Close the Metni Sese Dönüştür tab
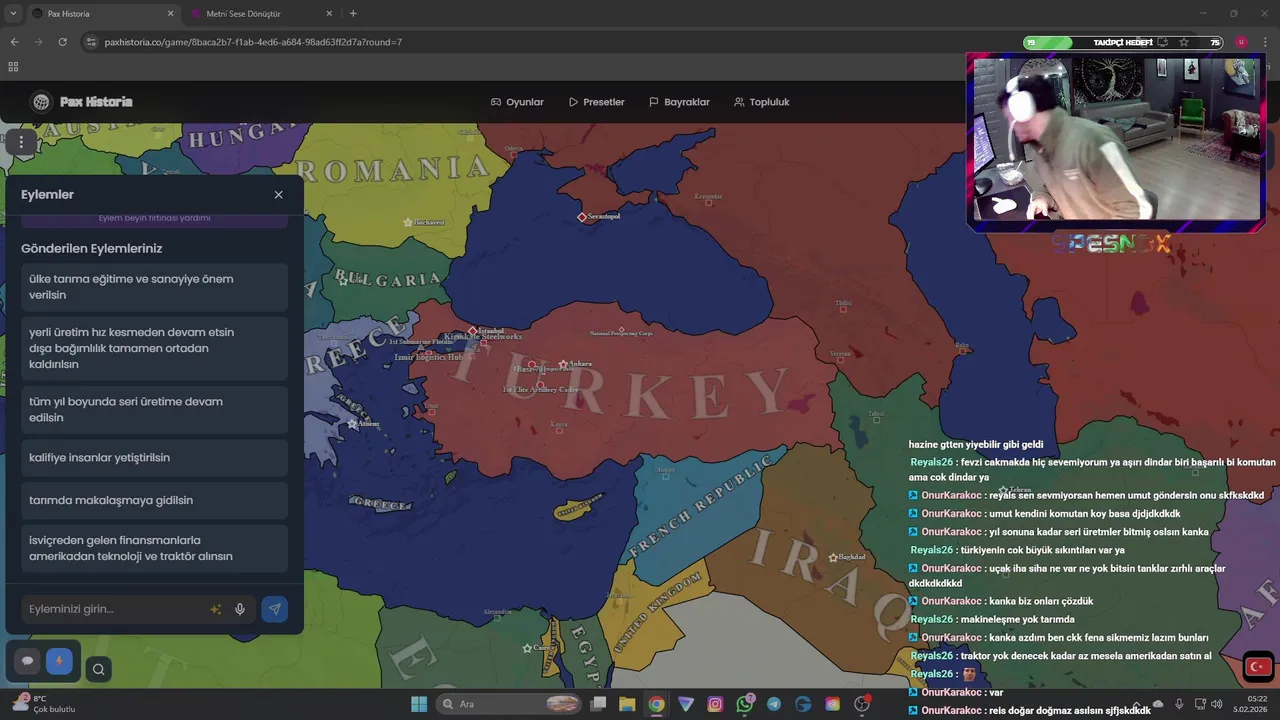Viewport: 1280px width, 720px height. click(x=329, y=14)
